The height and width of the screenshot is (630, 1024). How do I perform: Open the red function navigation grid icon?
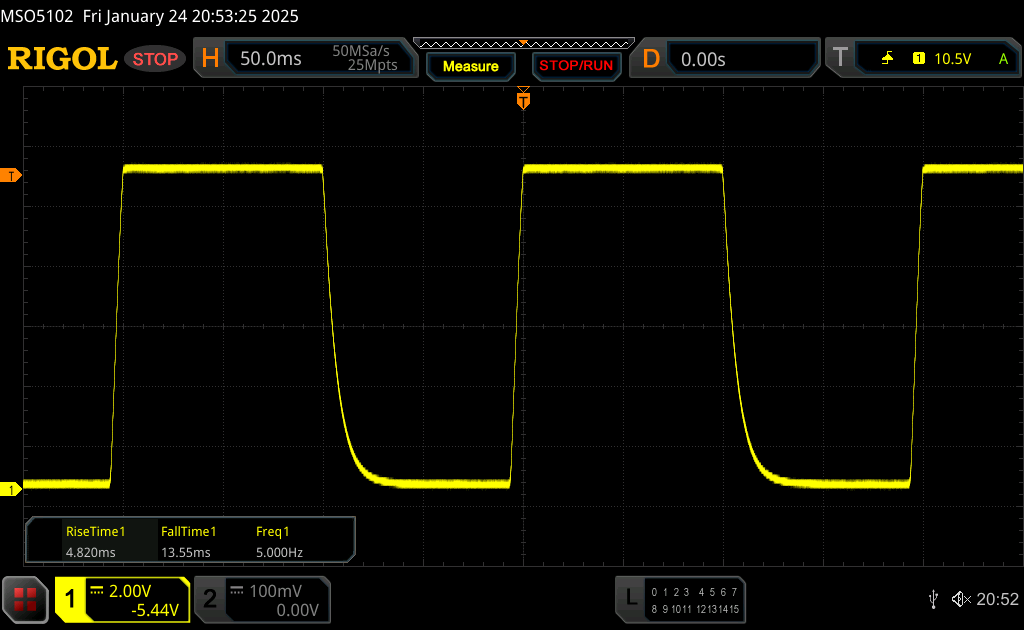(x=25, y=599)
